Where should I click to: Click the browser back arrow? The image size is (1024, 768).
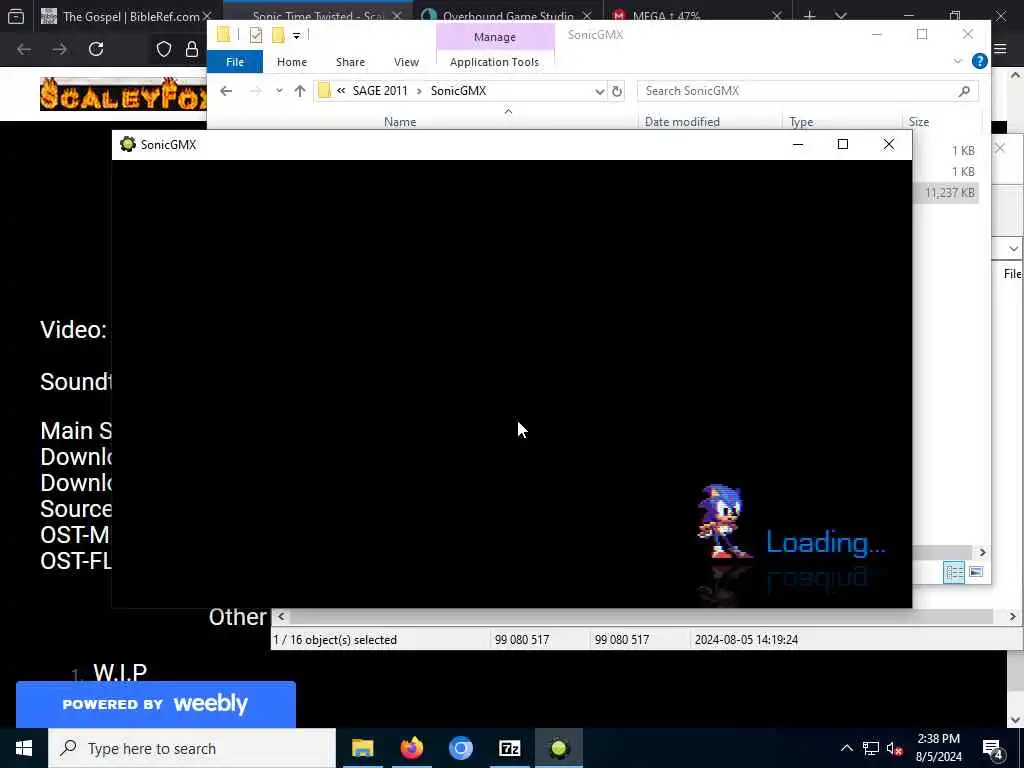(24, 49)
